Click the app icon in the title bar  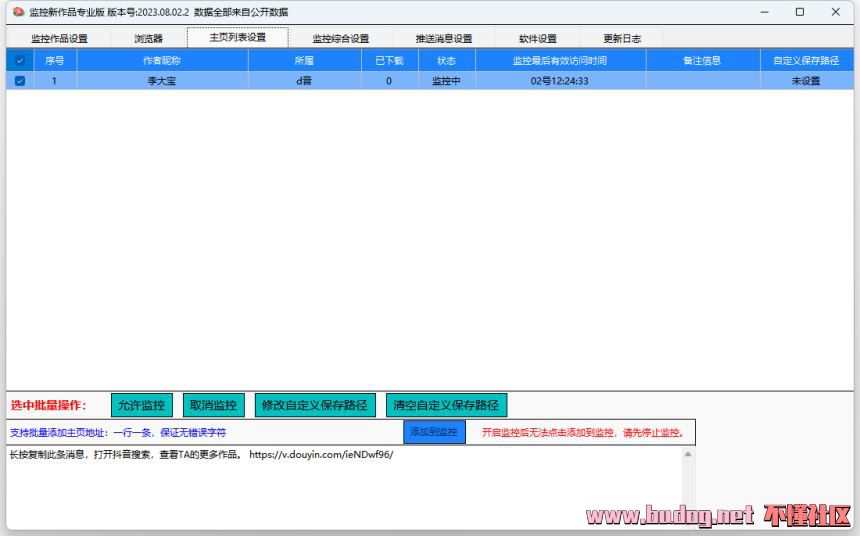17,12
